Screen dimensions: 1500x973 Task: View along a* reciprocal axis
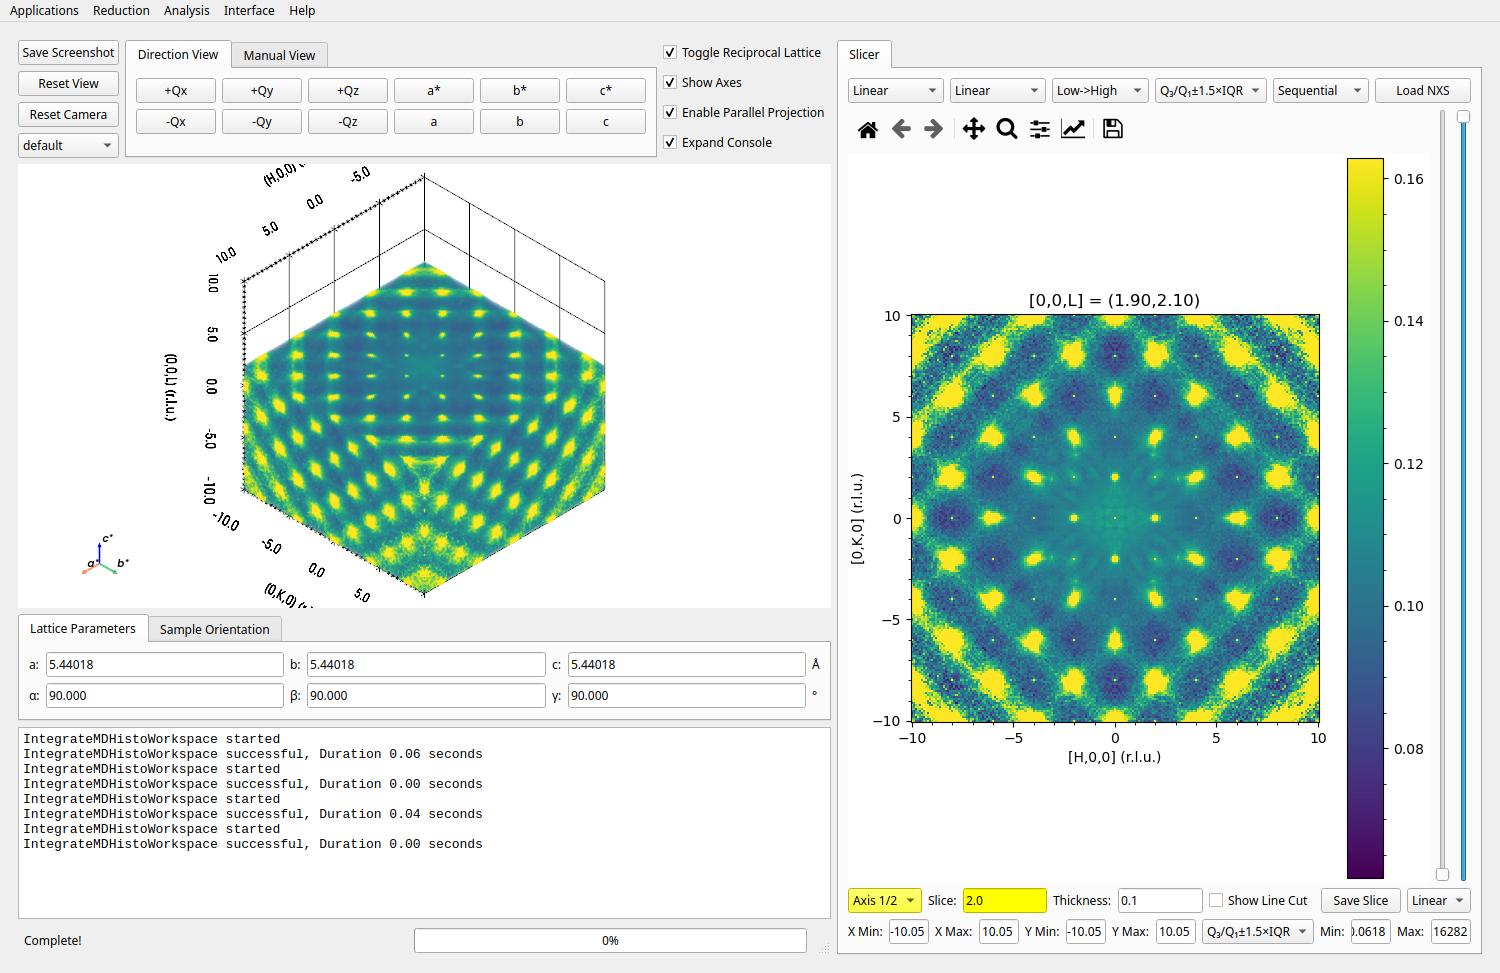click(434, 90)
